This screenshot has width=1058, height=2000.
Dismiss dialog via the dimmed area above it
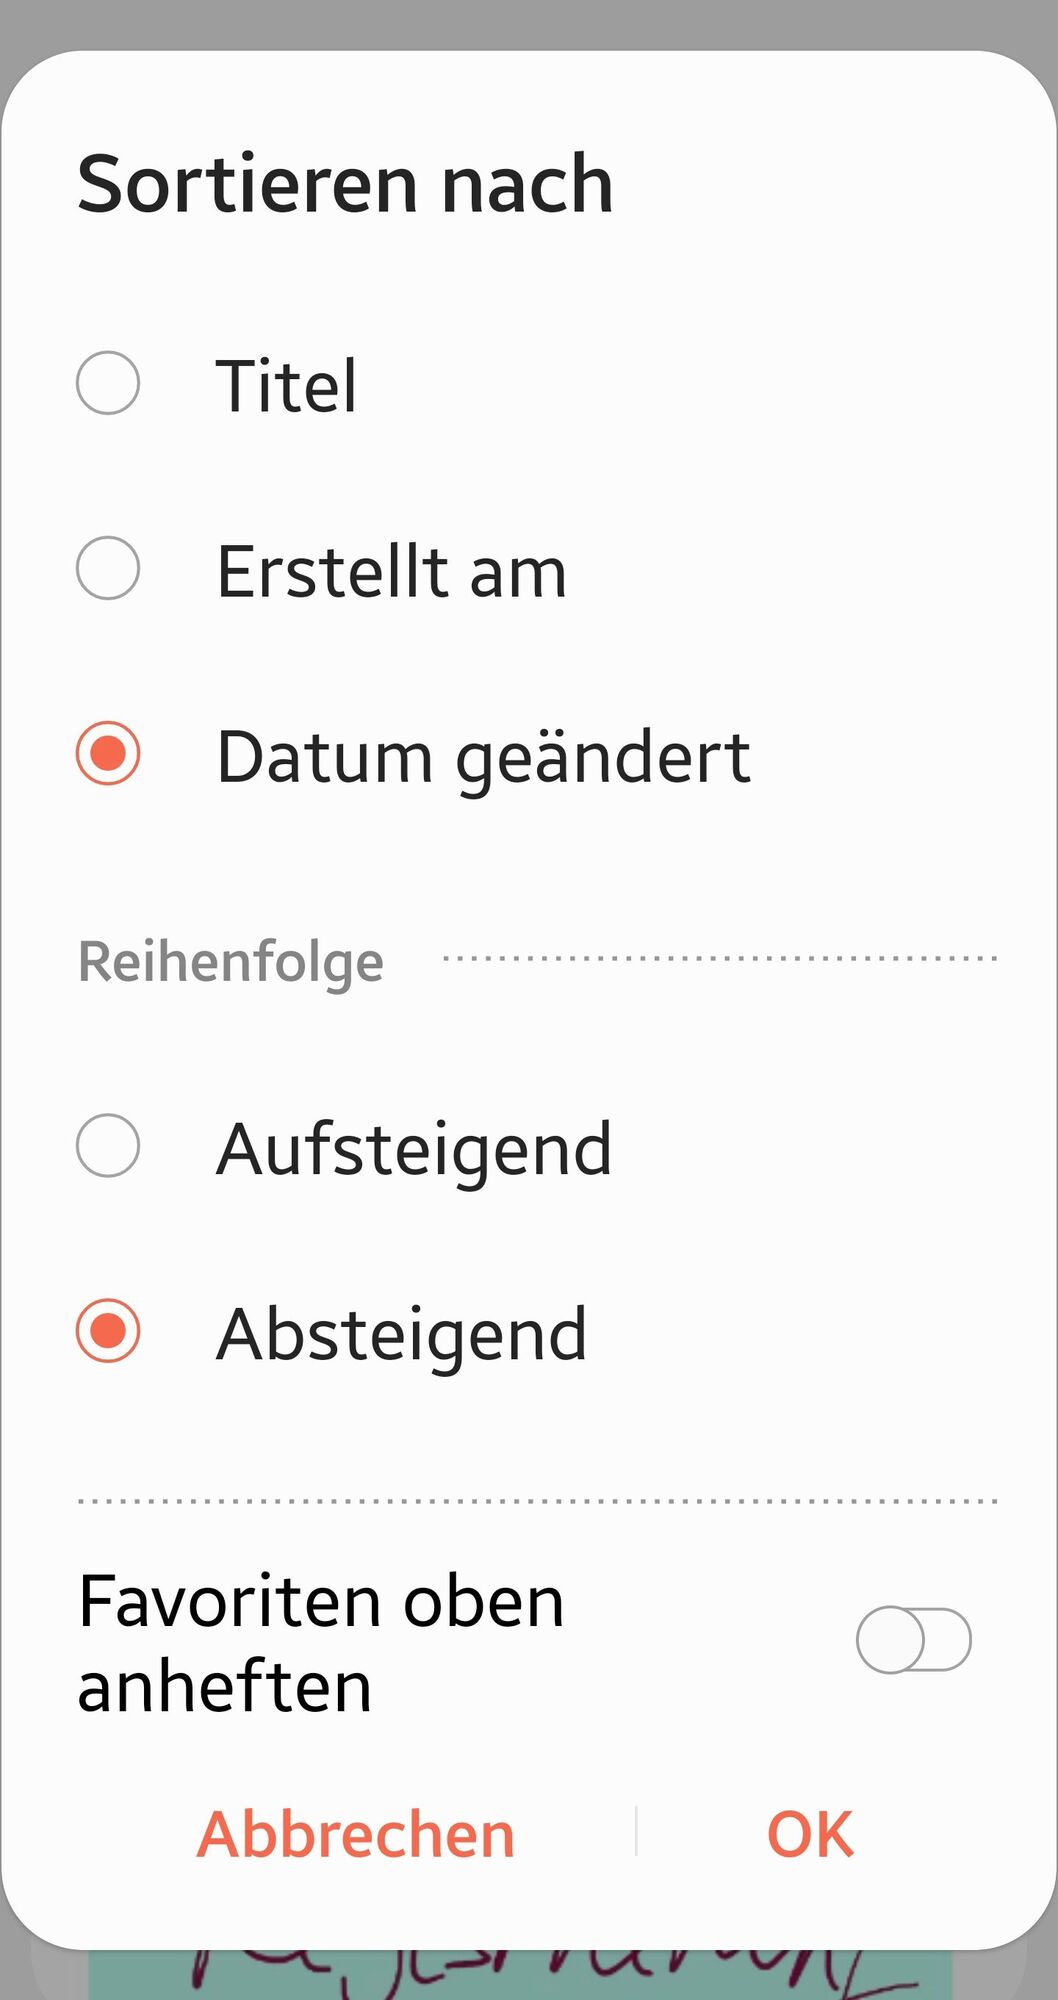coord(529,22)
